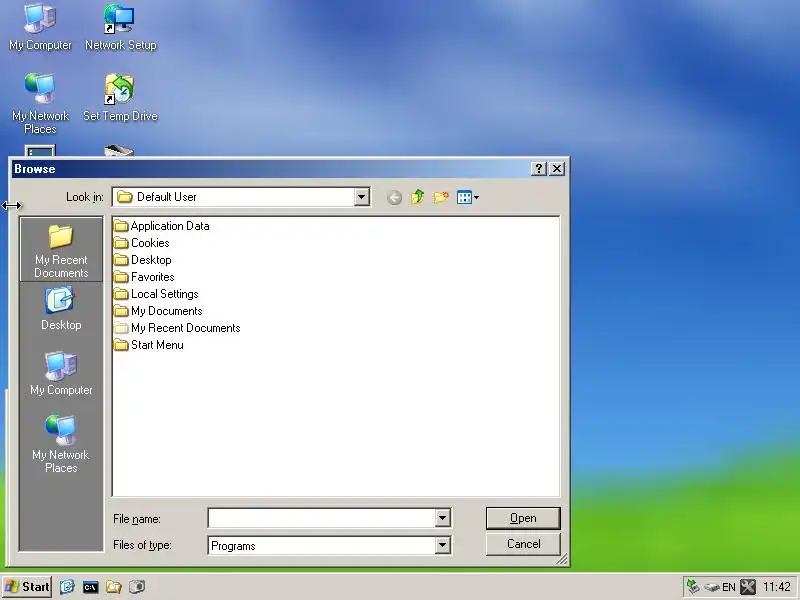Click the Browse dialog resize grip
The height and width of the screenshot is (600, 800).
pos(562,560)
